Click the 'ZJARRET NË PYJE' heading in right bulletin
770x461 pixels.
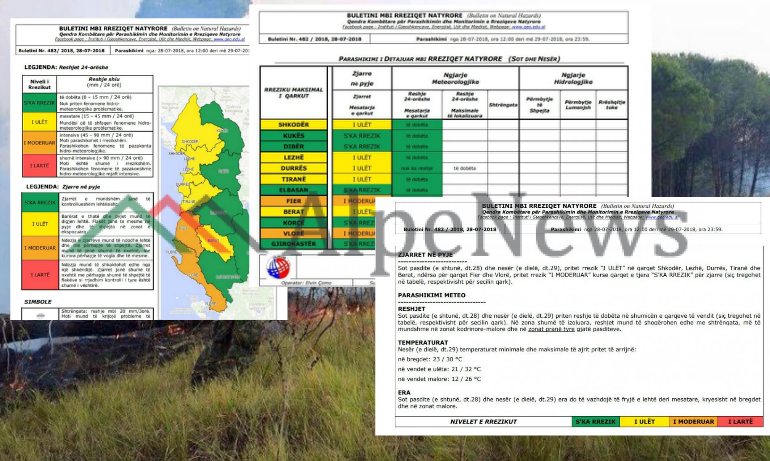click(x=425, y=255)
